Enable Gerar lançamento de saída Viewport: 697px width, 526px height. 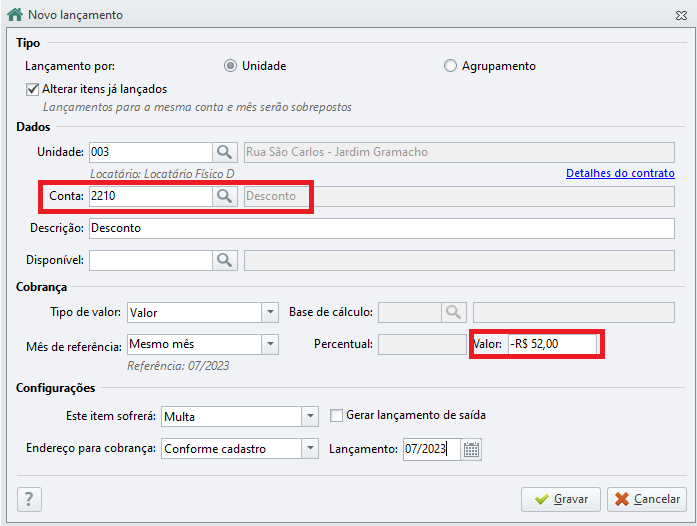pos(336,416)
